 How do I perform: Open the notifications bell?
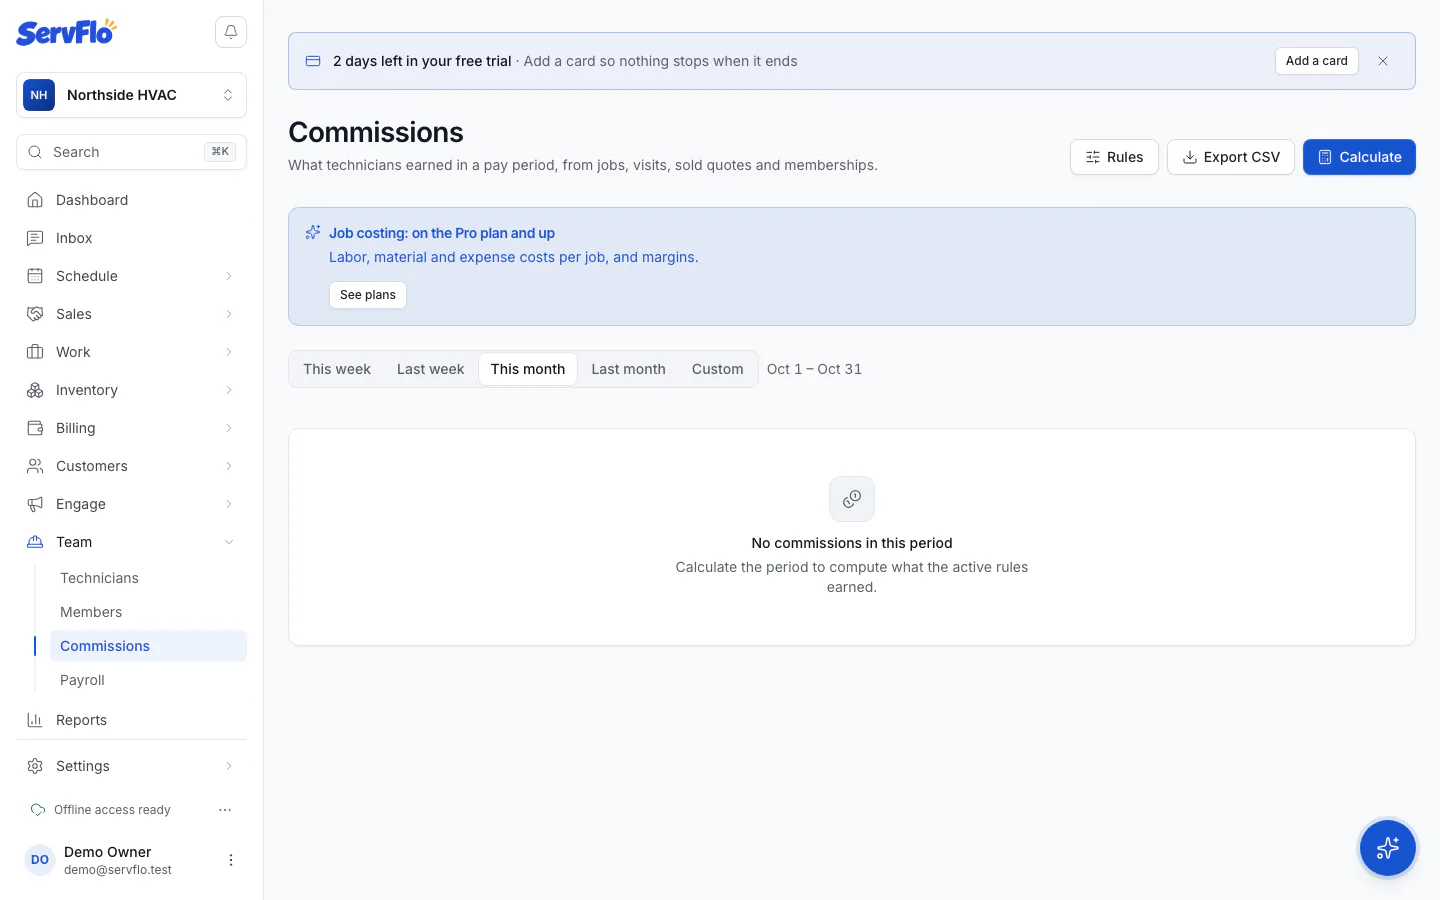(x=231, y=32)
